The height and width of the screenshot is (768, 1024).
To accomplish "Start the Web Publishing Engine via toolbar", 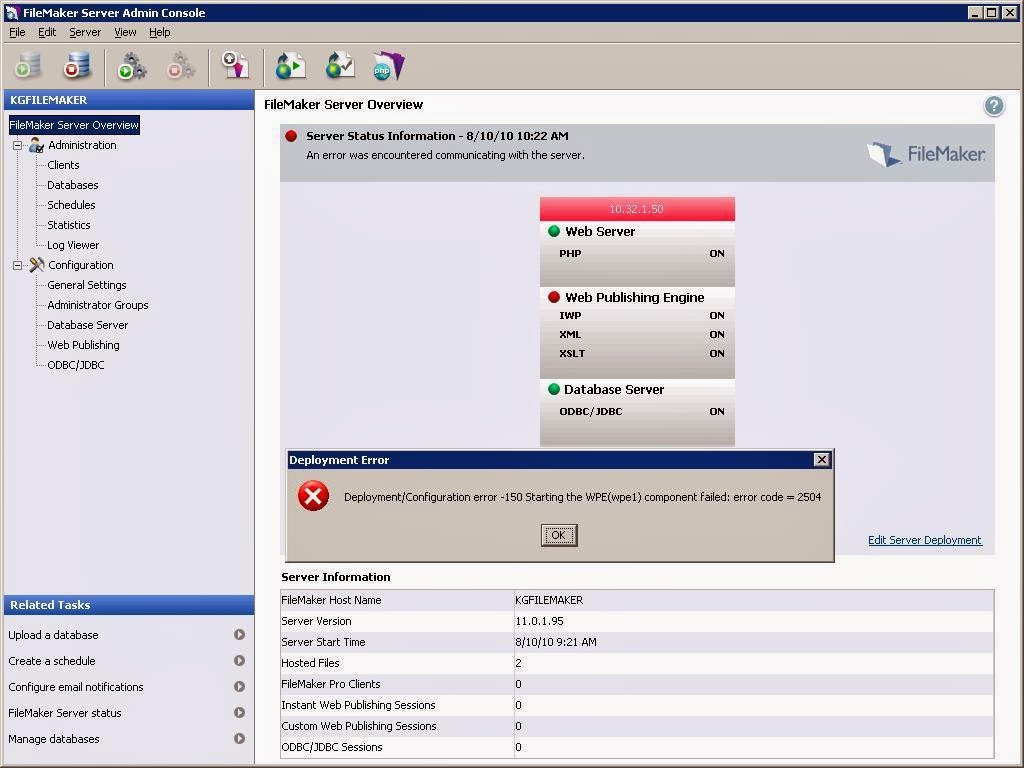I will [131, 66].
